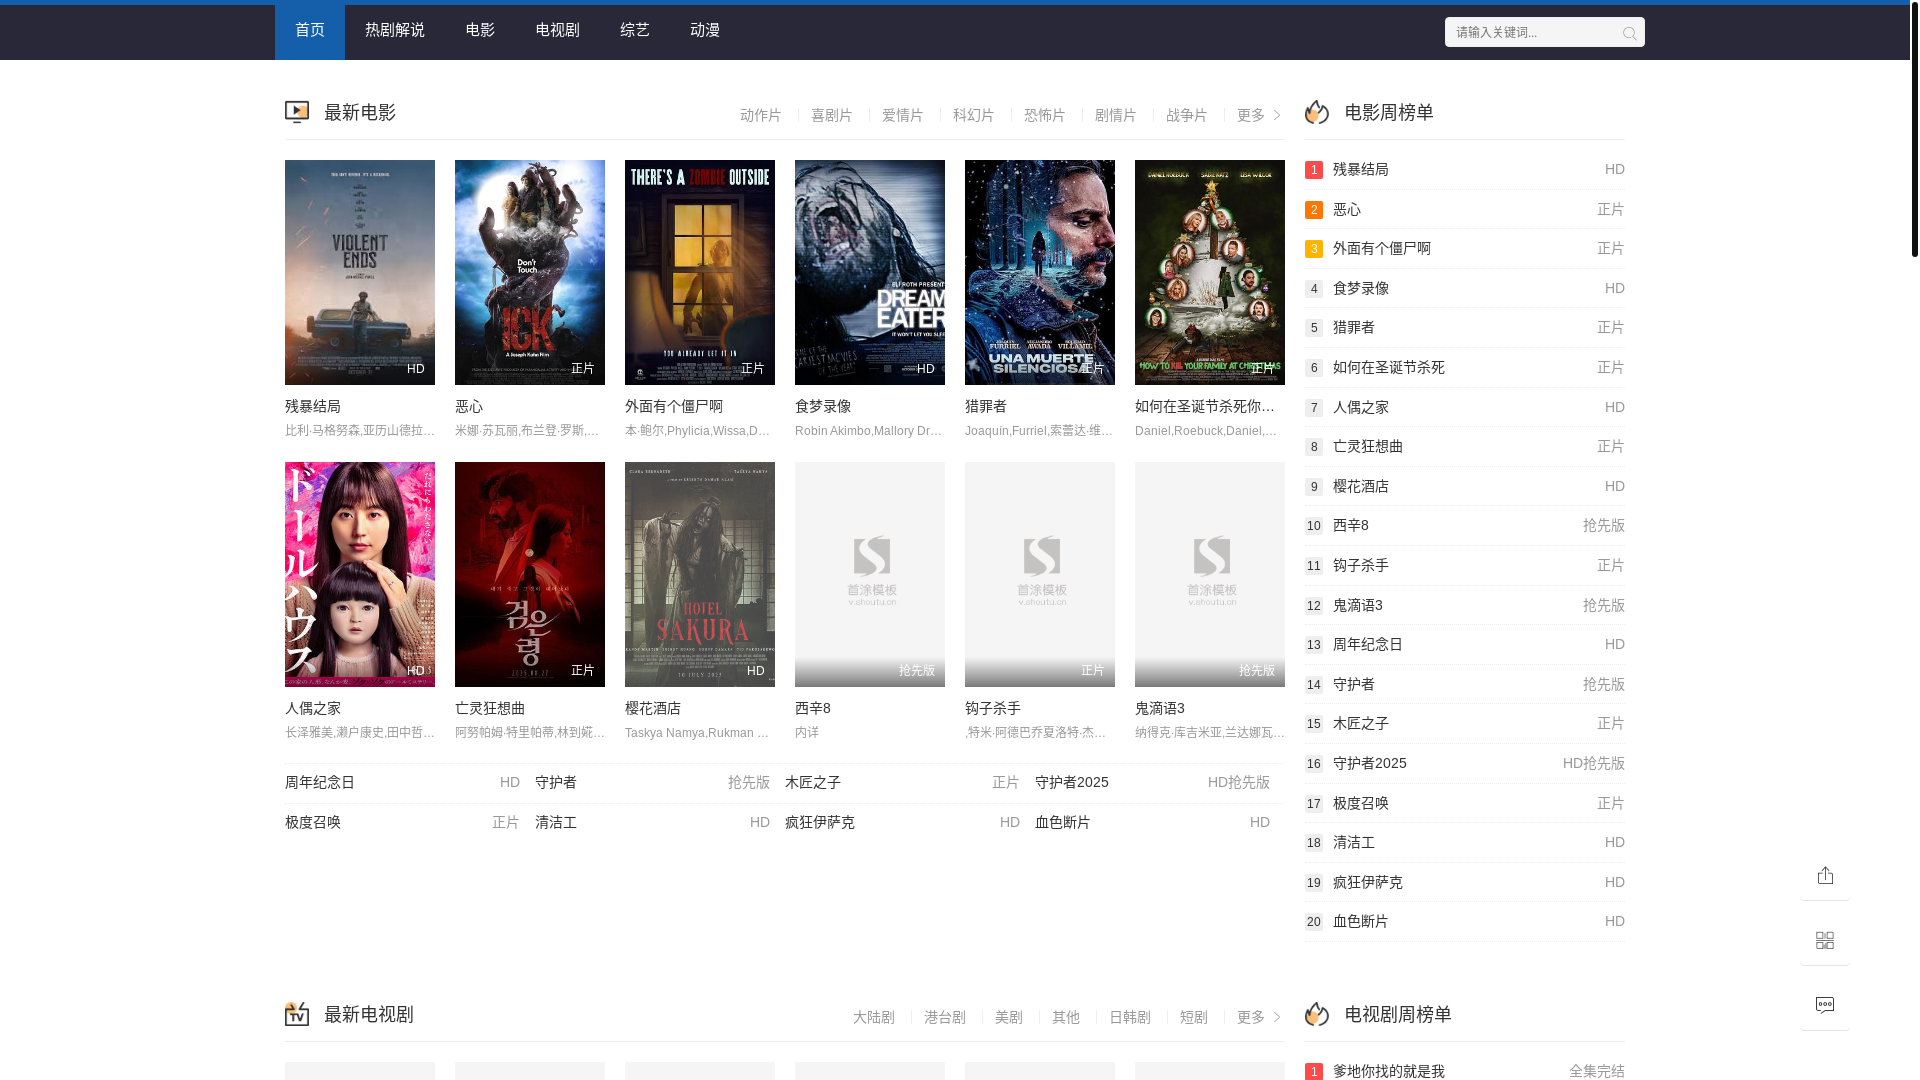Open the message chat icon on sidebar
The height and width of the screenshot is (1080, 1920).
coord(1825,1006)
